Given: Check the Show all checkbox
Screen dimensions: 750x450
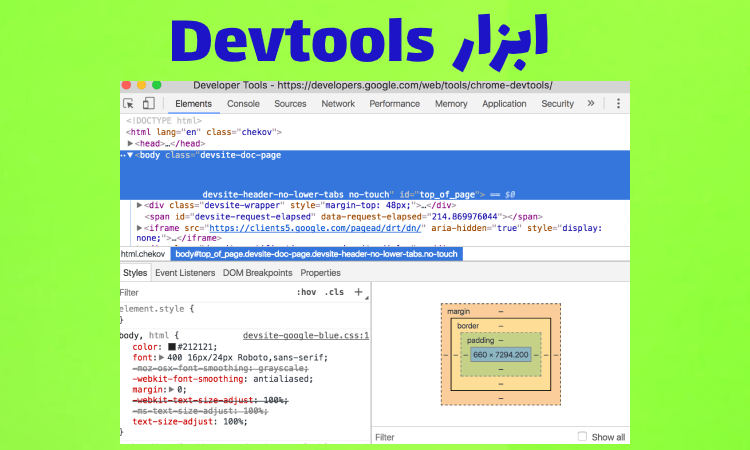Looking at the screenshot, I should [582, 436].
